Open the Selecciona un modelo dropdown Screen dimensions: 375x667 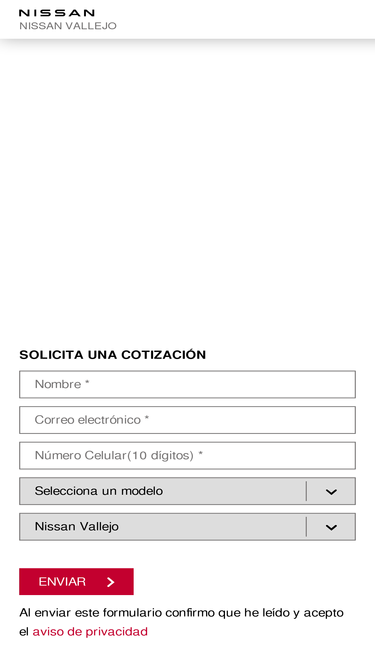[x=188, y=491]
